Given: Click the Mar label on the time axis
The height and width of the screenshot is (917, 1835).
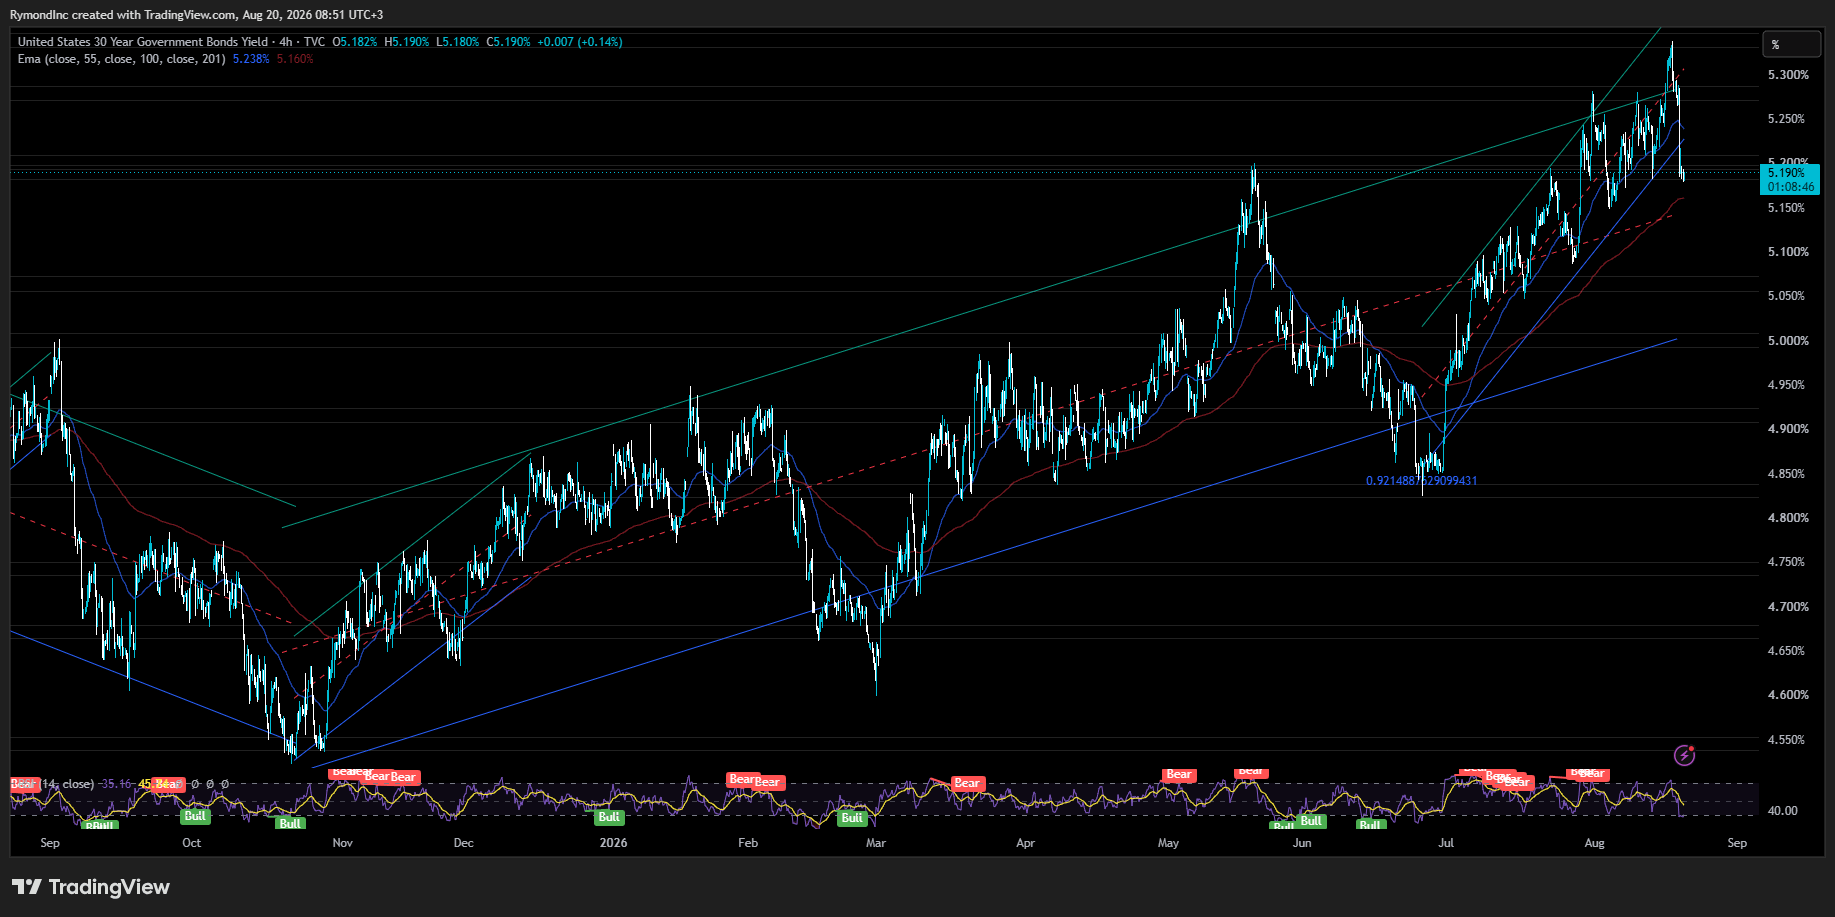Looking at the screenshot, I should 876,843.
